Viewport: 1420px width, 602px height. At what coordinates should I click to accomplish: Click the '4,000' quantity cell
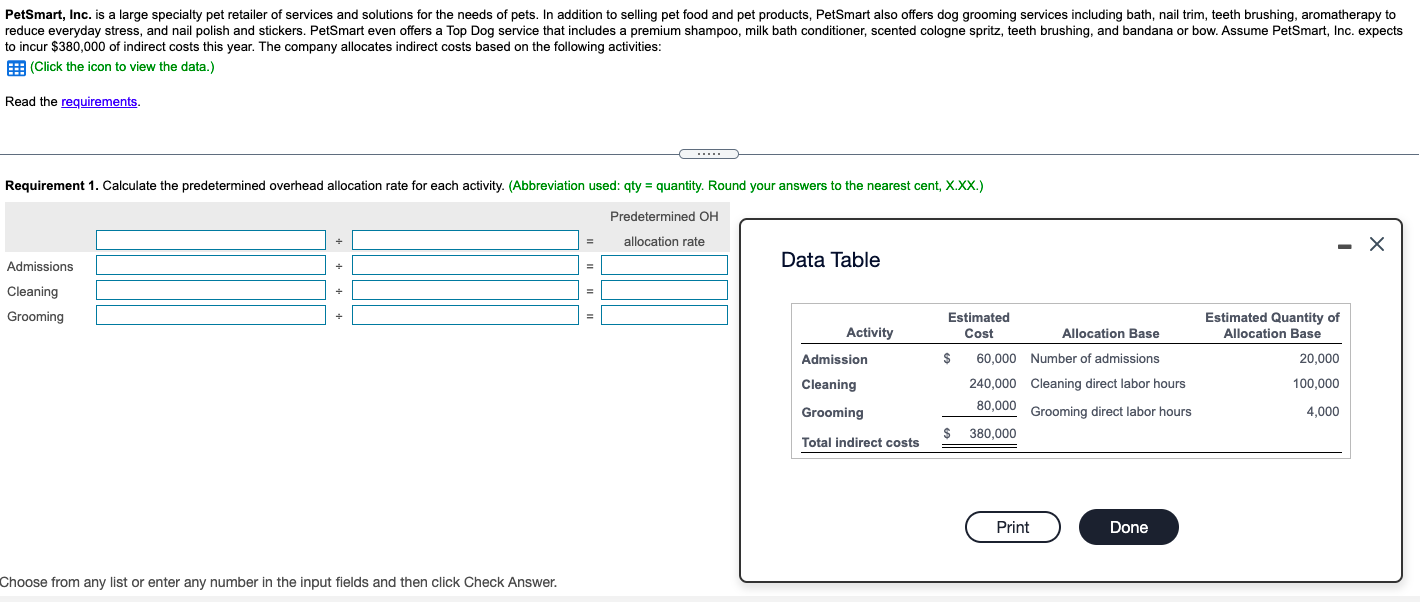pyautogui.click(x=1323, y=412)
